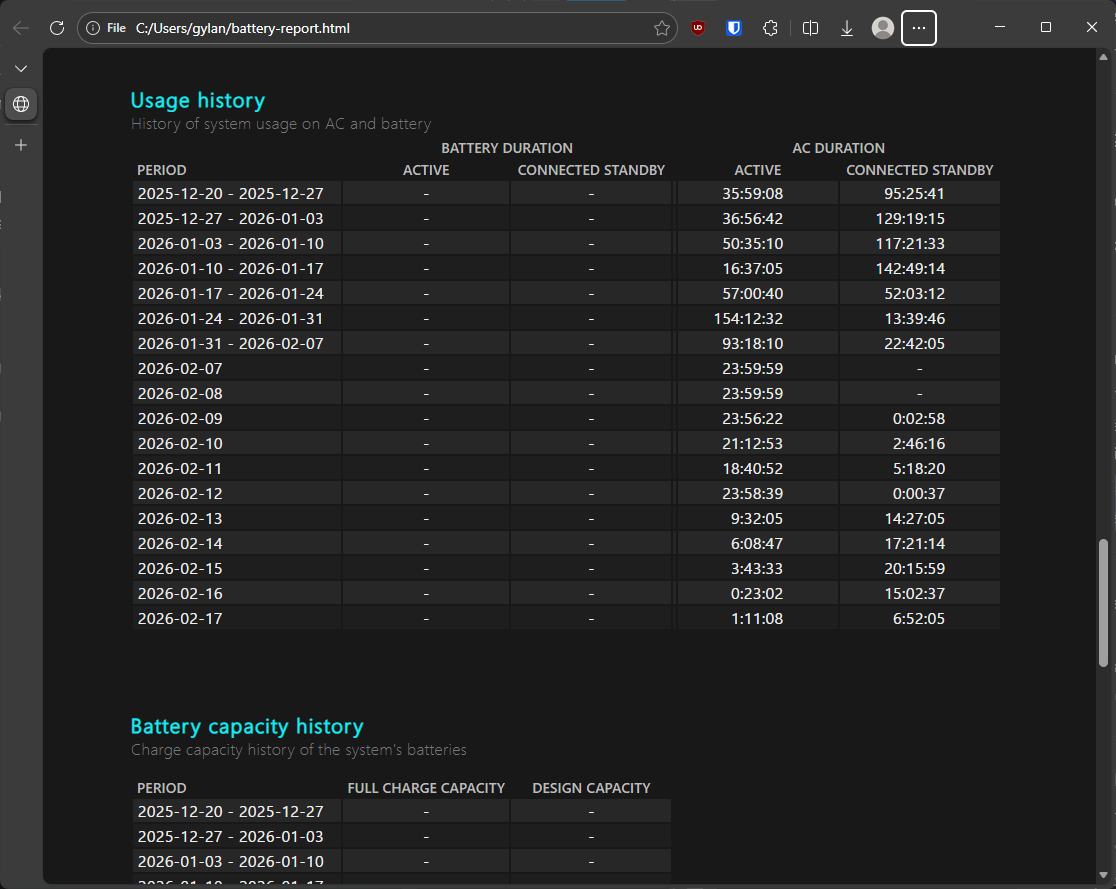Screen dimensions: 1116x889
Task: Open the user profile avatar
Action: click(882, 28)
